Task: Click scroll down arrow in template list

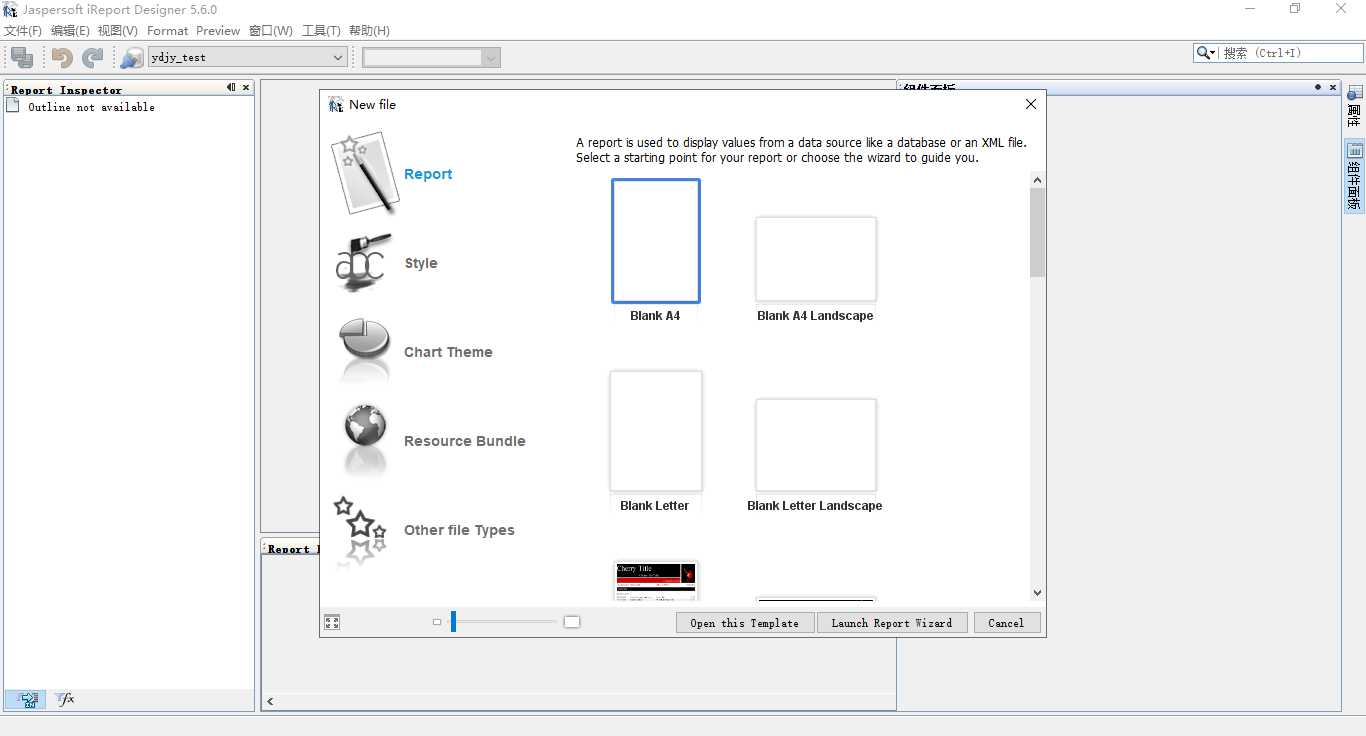Action: (1037, 593)
